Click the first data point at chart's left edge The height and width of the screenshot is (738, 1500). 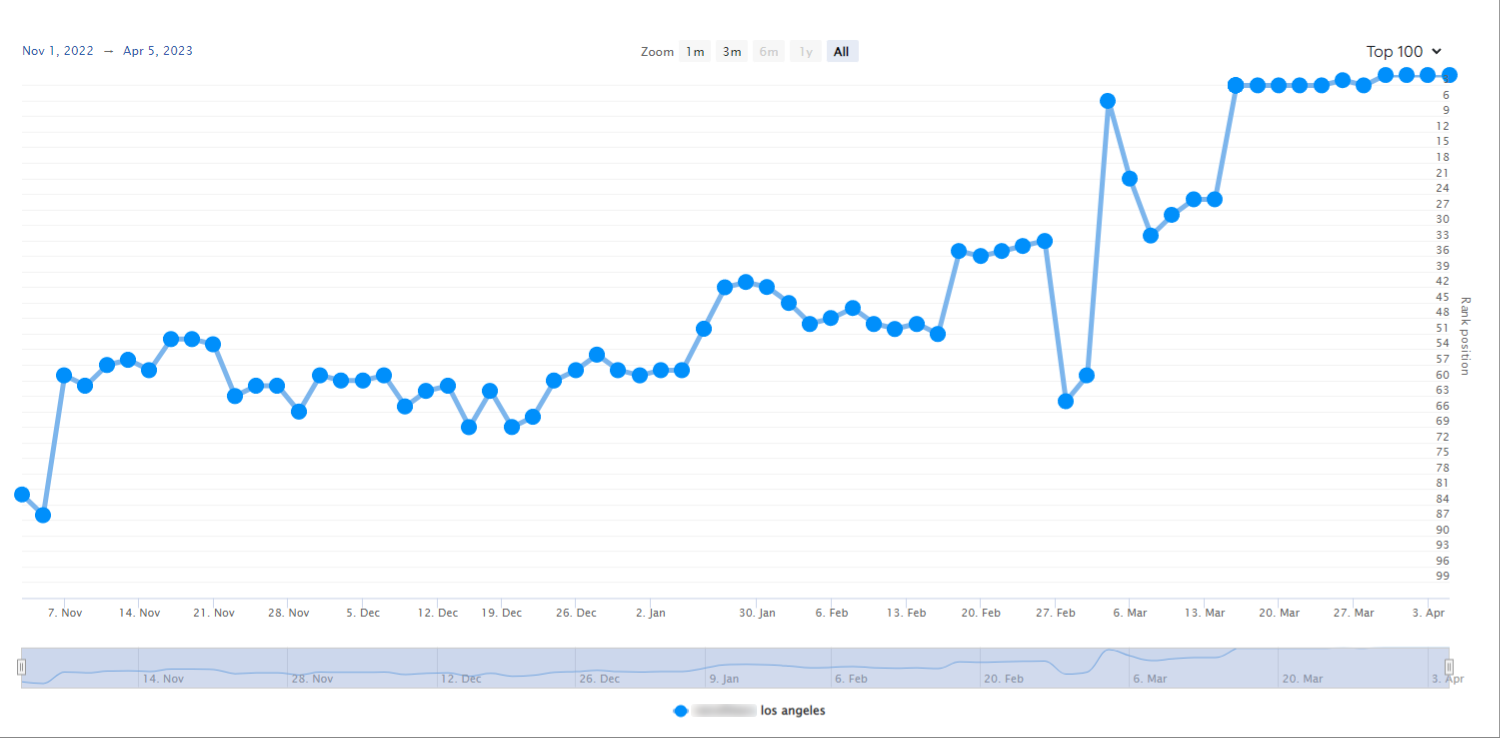point(22,494)
